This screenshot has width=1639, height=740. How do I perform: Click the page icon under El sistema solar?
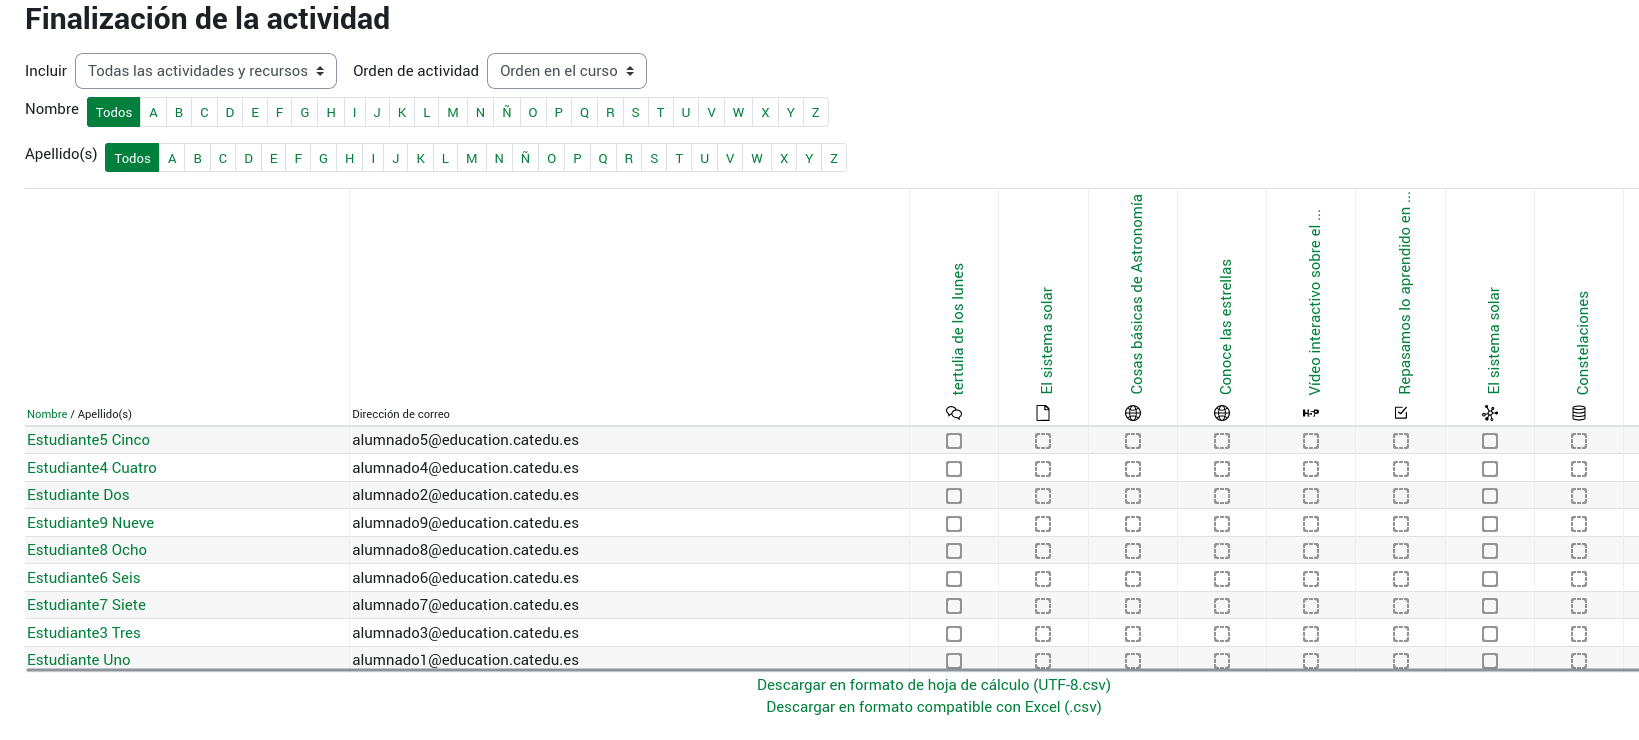(x=1043, y=413)
